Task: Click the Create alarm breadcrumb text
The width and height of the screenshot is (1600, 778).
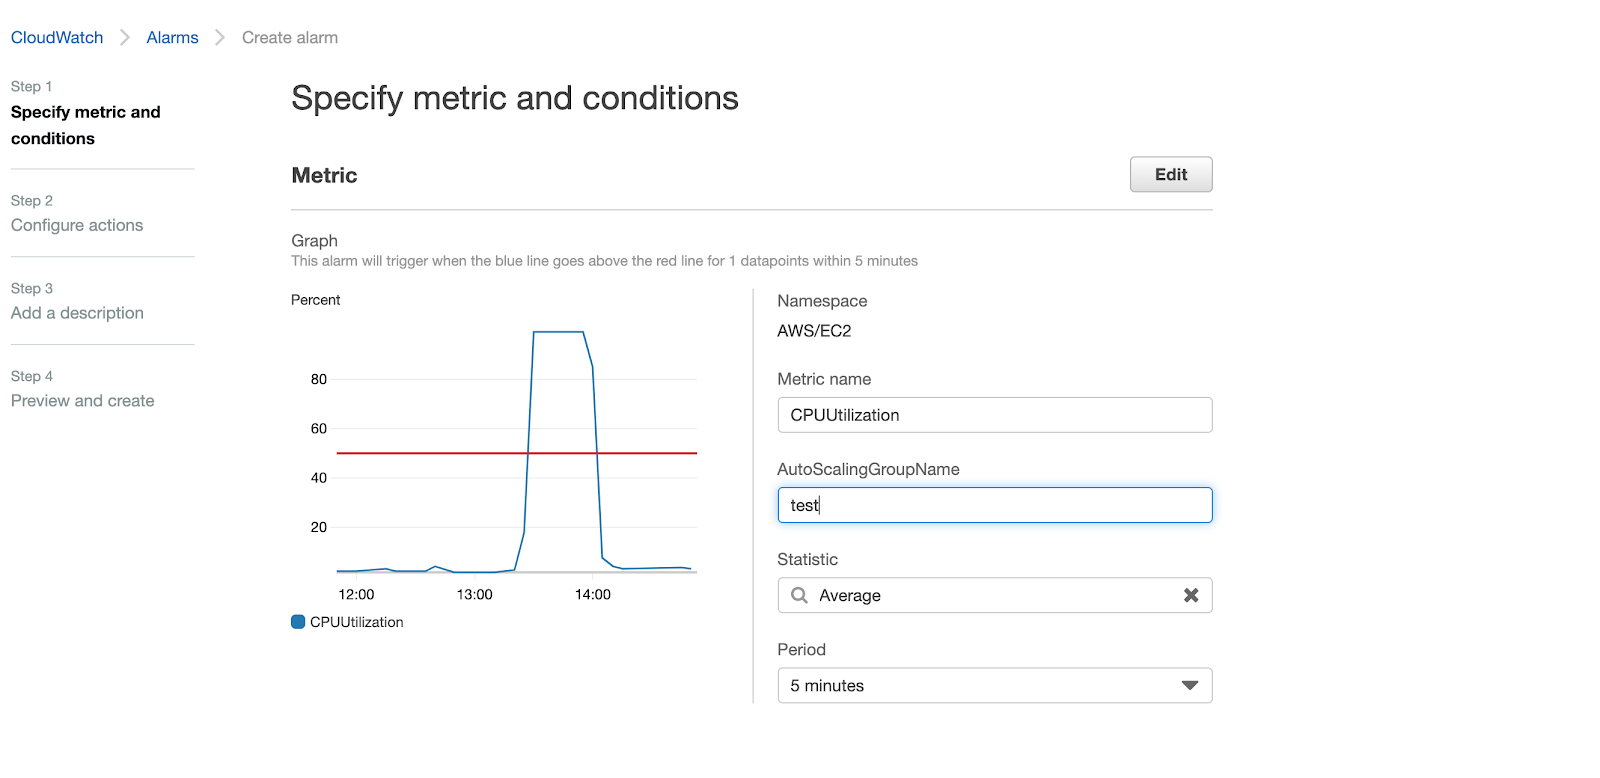Action: [x=290, y=38]
